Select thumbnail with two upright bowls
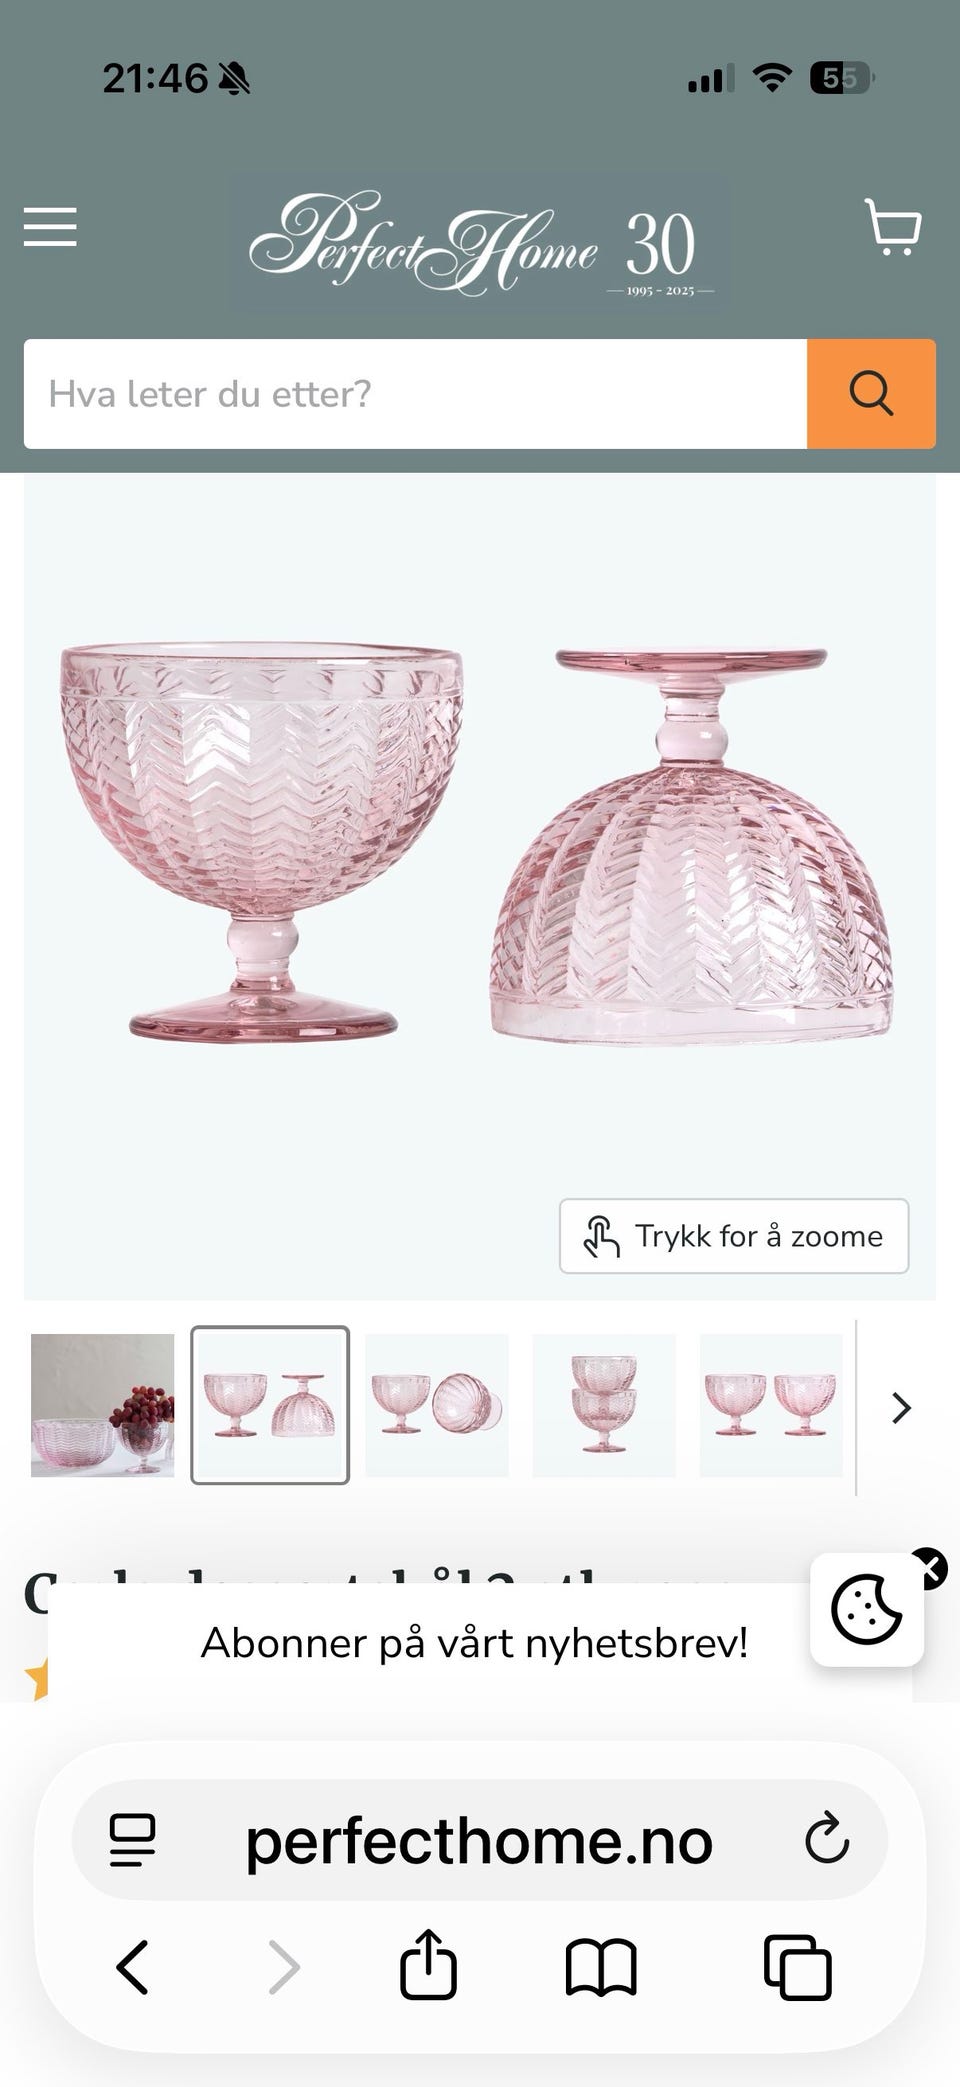This screenshot has width=960, height=2087. [771, 1405]
